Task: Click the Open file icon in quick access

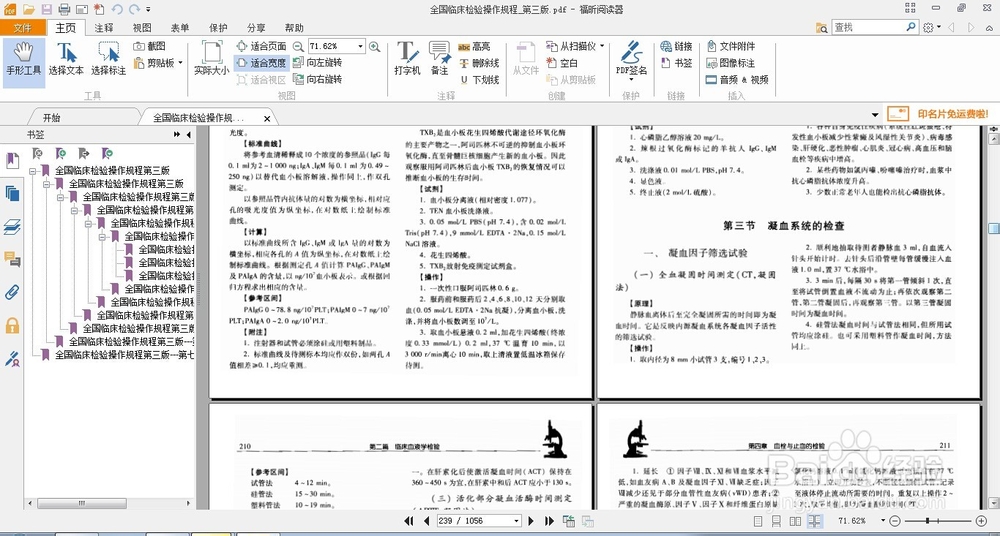Action: (x=28, y=9)
